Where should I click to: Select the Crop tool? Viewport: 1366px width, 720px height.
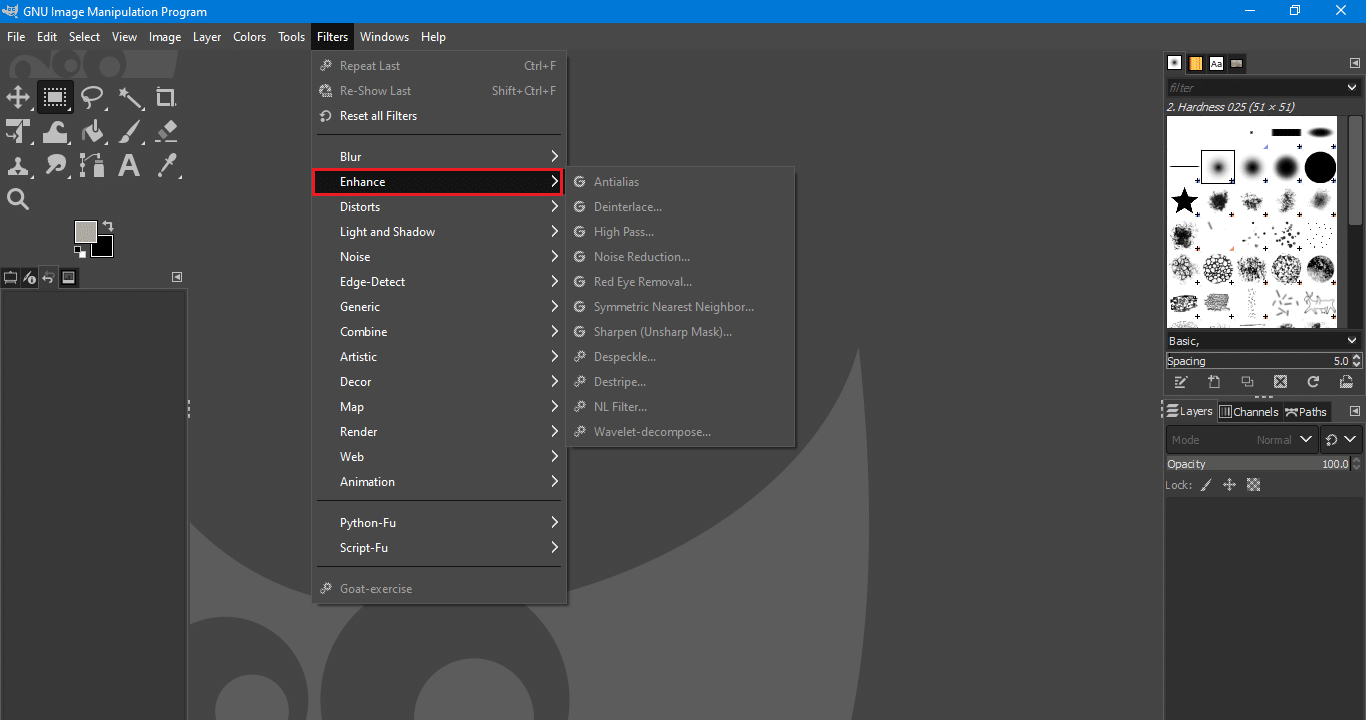pos(166,97)
